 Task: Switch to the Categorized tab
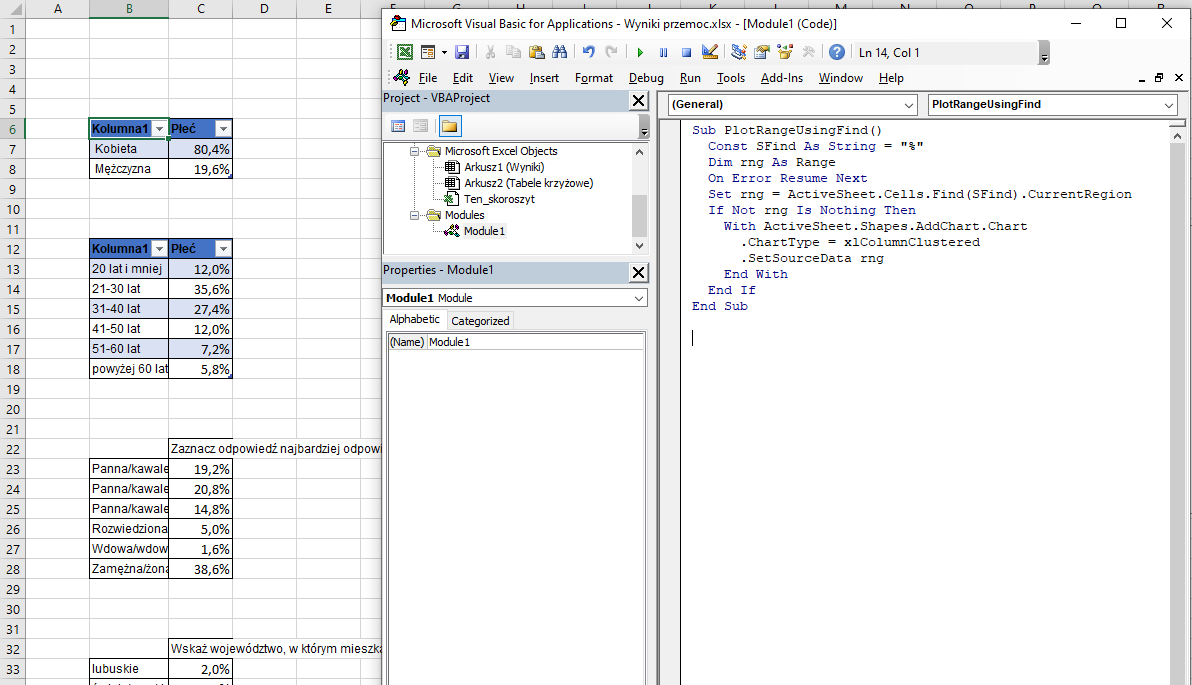point(480,321)
